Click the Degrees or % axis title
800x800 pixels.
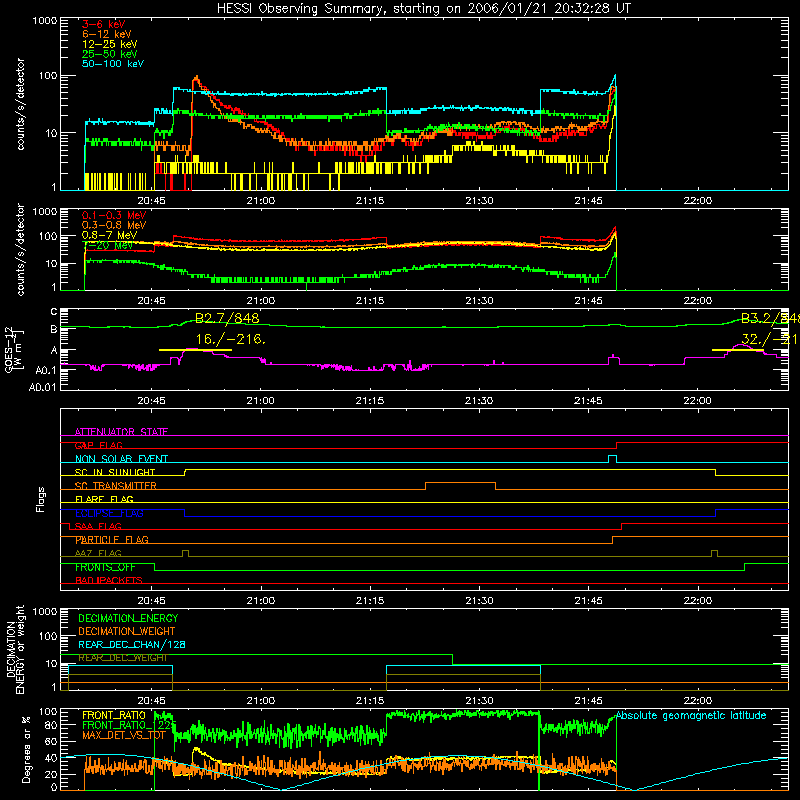click(x=26, y=749)
